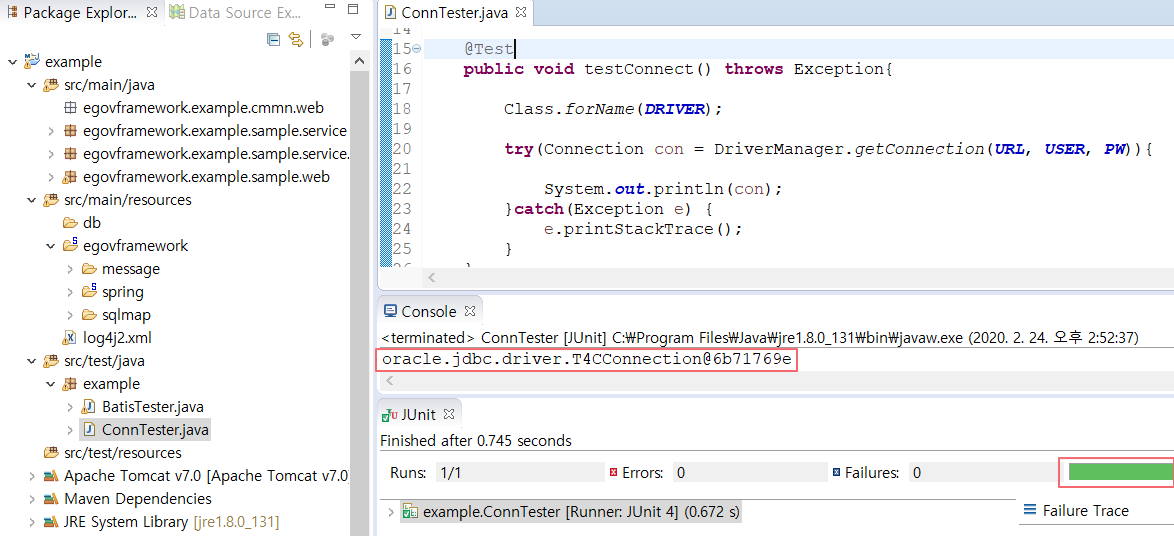Click the Failures count field
This screenshot has width=1174, height=536.
[x=982, y=472]
